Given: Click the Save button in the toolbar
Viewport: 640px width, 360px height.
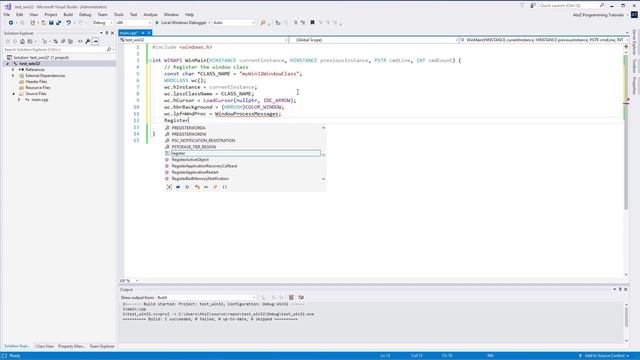Looking at the screenshot, I should (51, 23).
